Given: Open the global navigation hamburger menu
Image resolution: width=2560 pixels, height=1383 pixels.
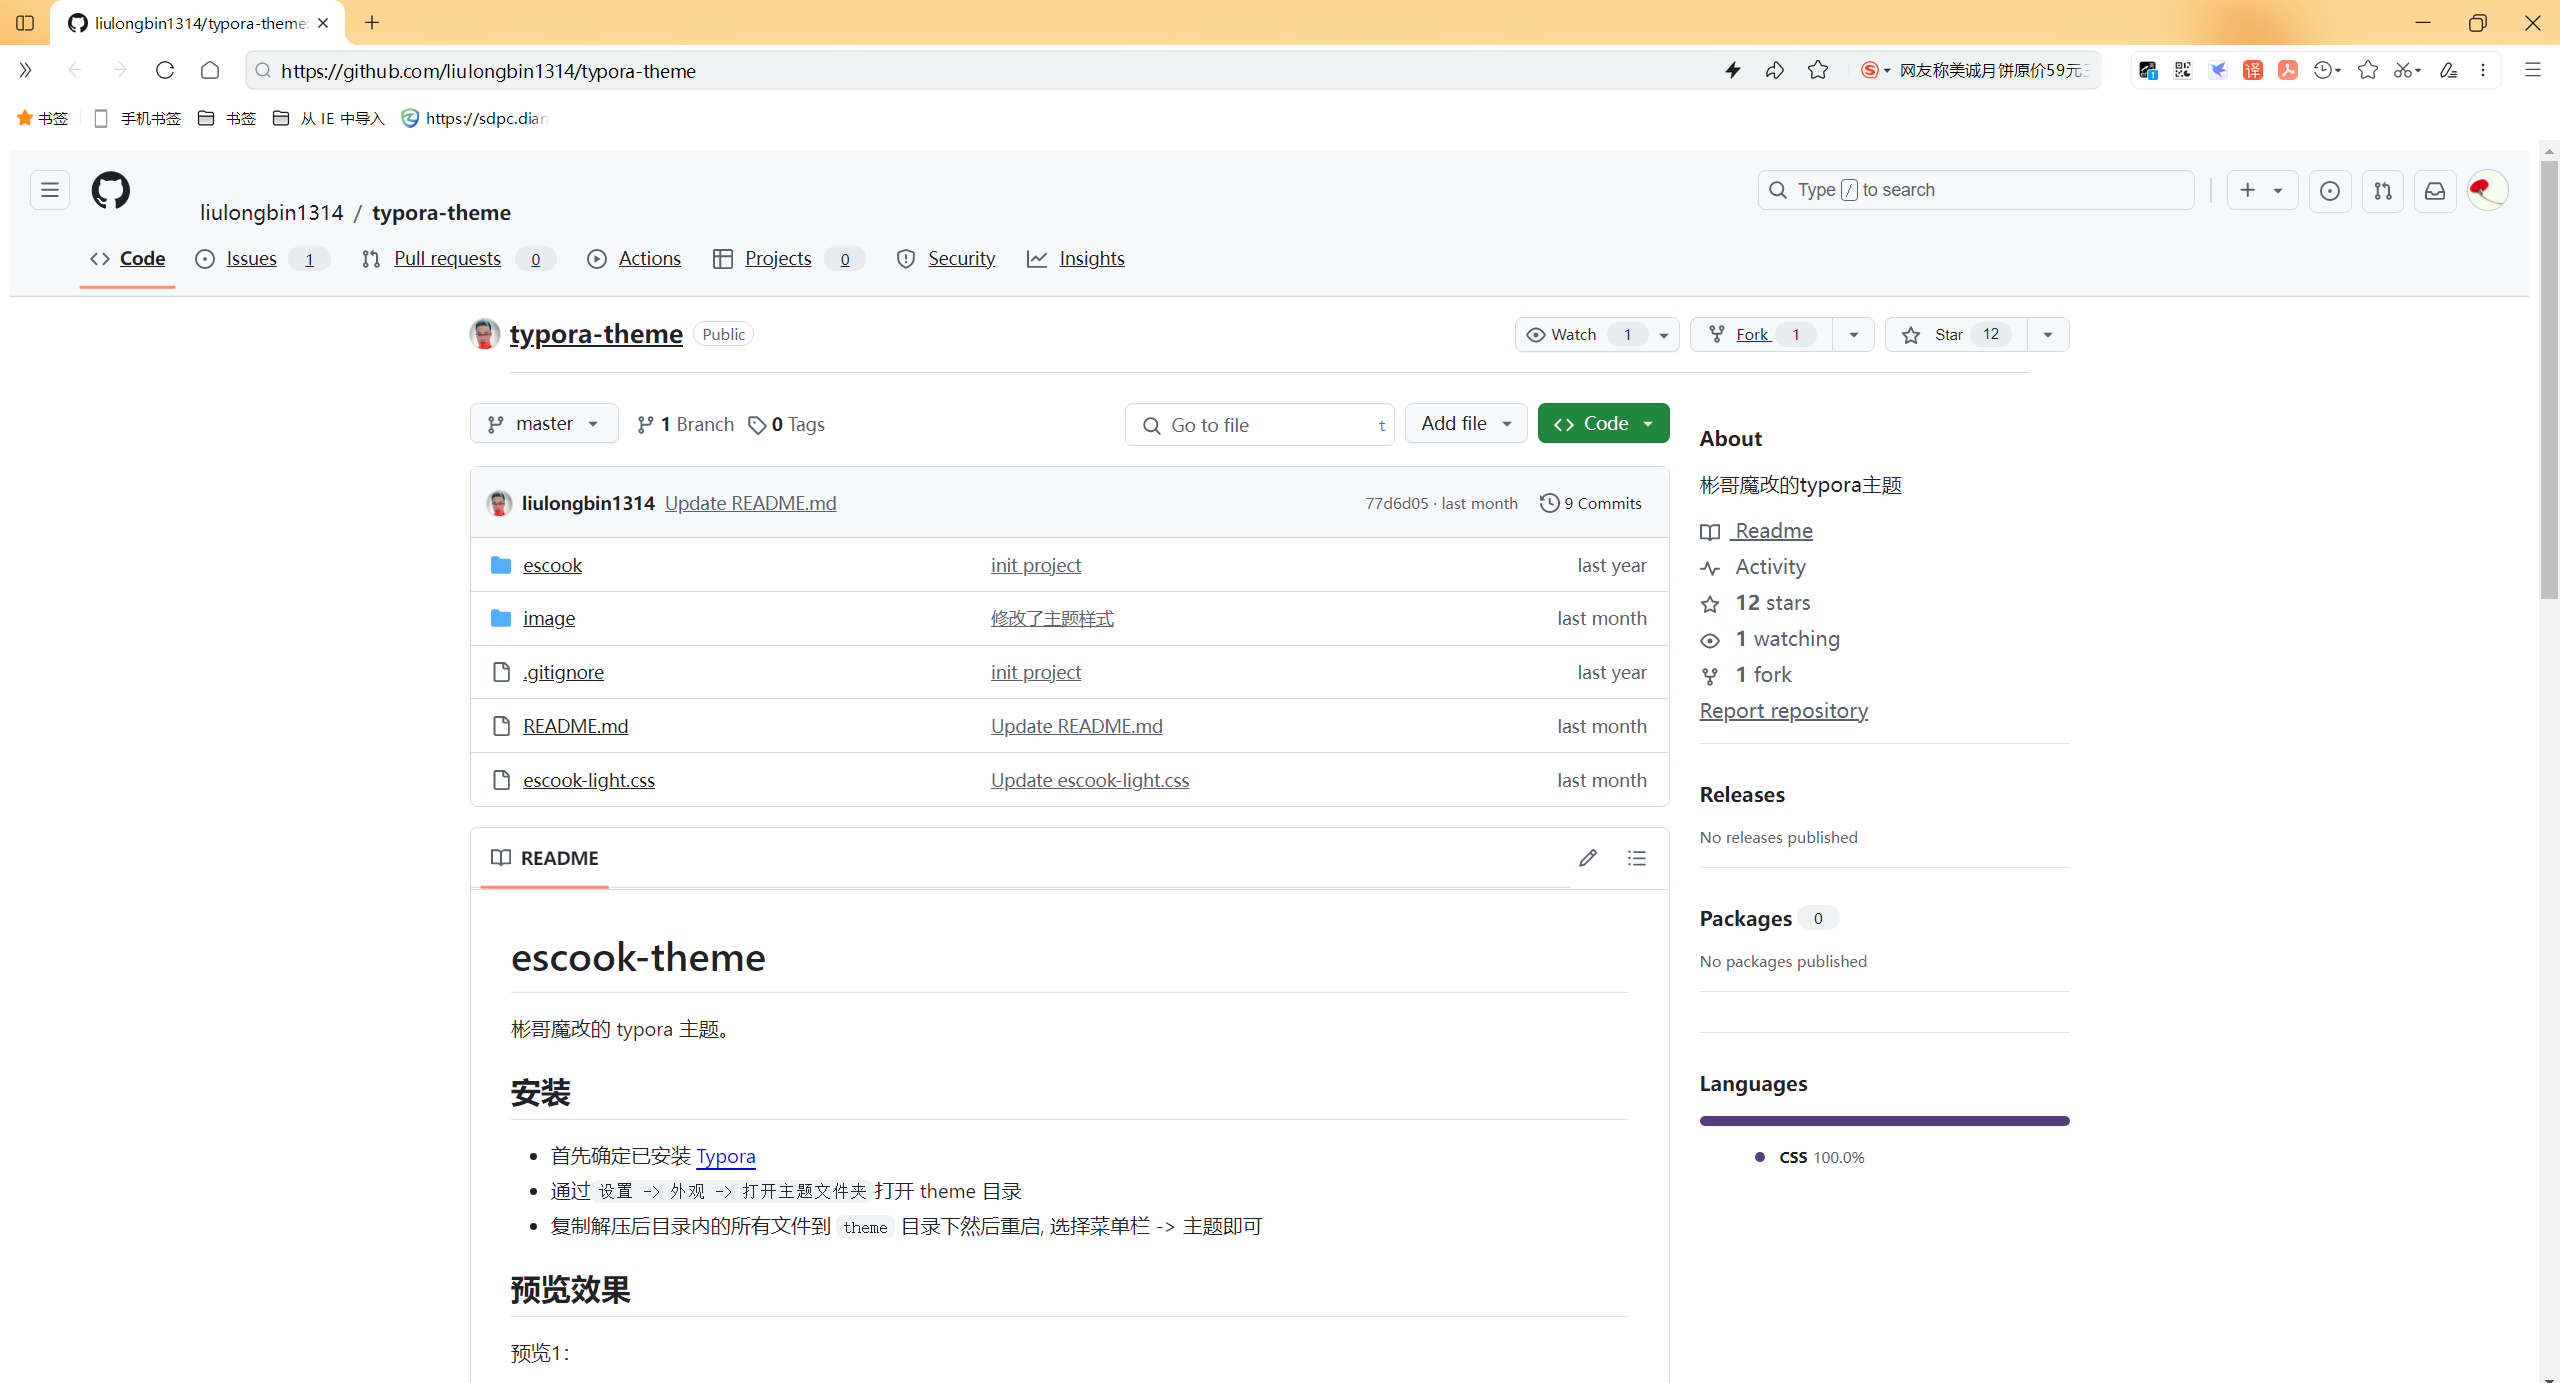Looking at the screenshot, I should [x=50, y=190].
